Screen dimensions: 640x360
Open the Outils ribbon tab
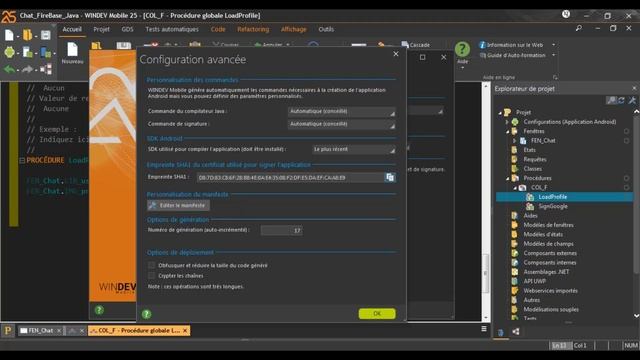click(x=326, y=29)
